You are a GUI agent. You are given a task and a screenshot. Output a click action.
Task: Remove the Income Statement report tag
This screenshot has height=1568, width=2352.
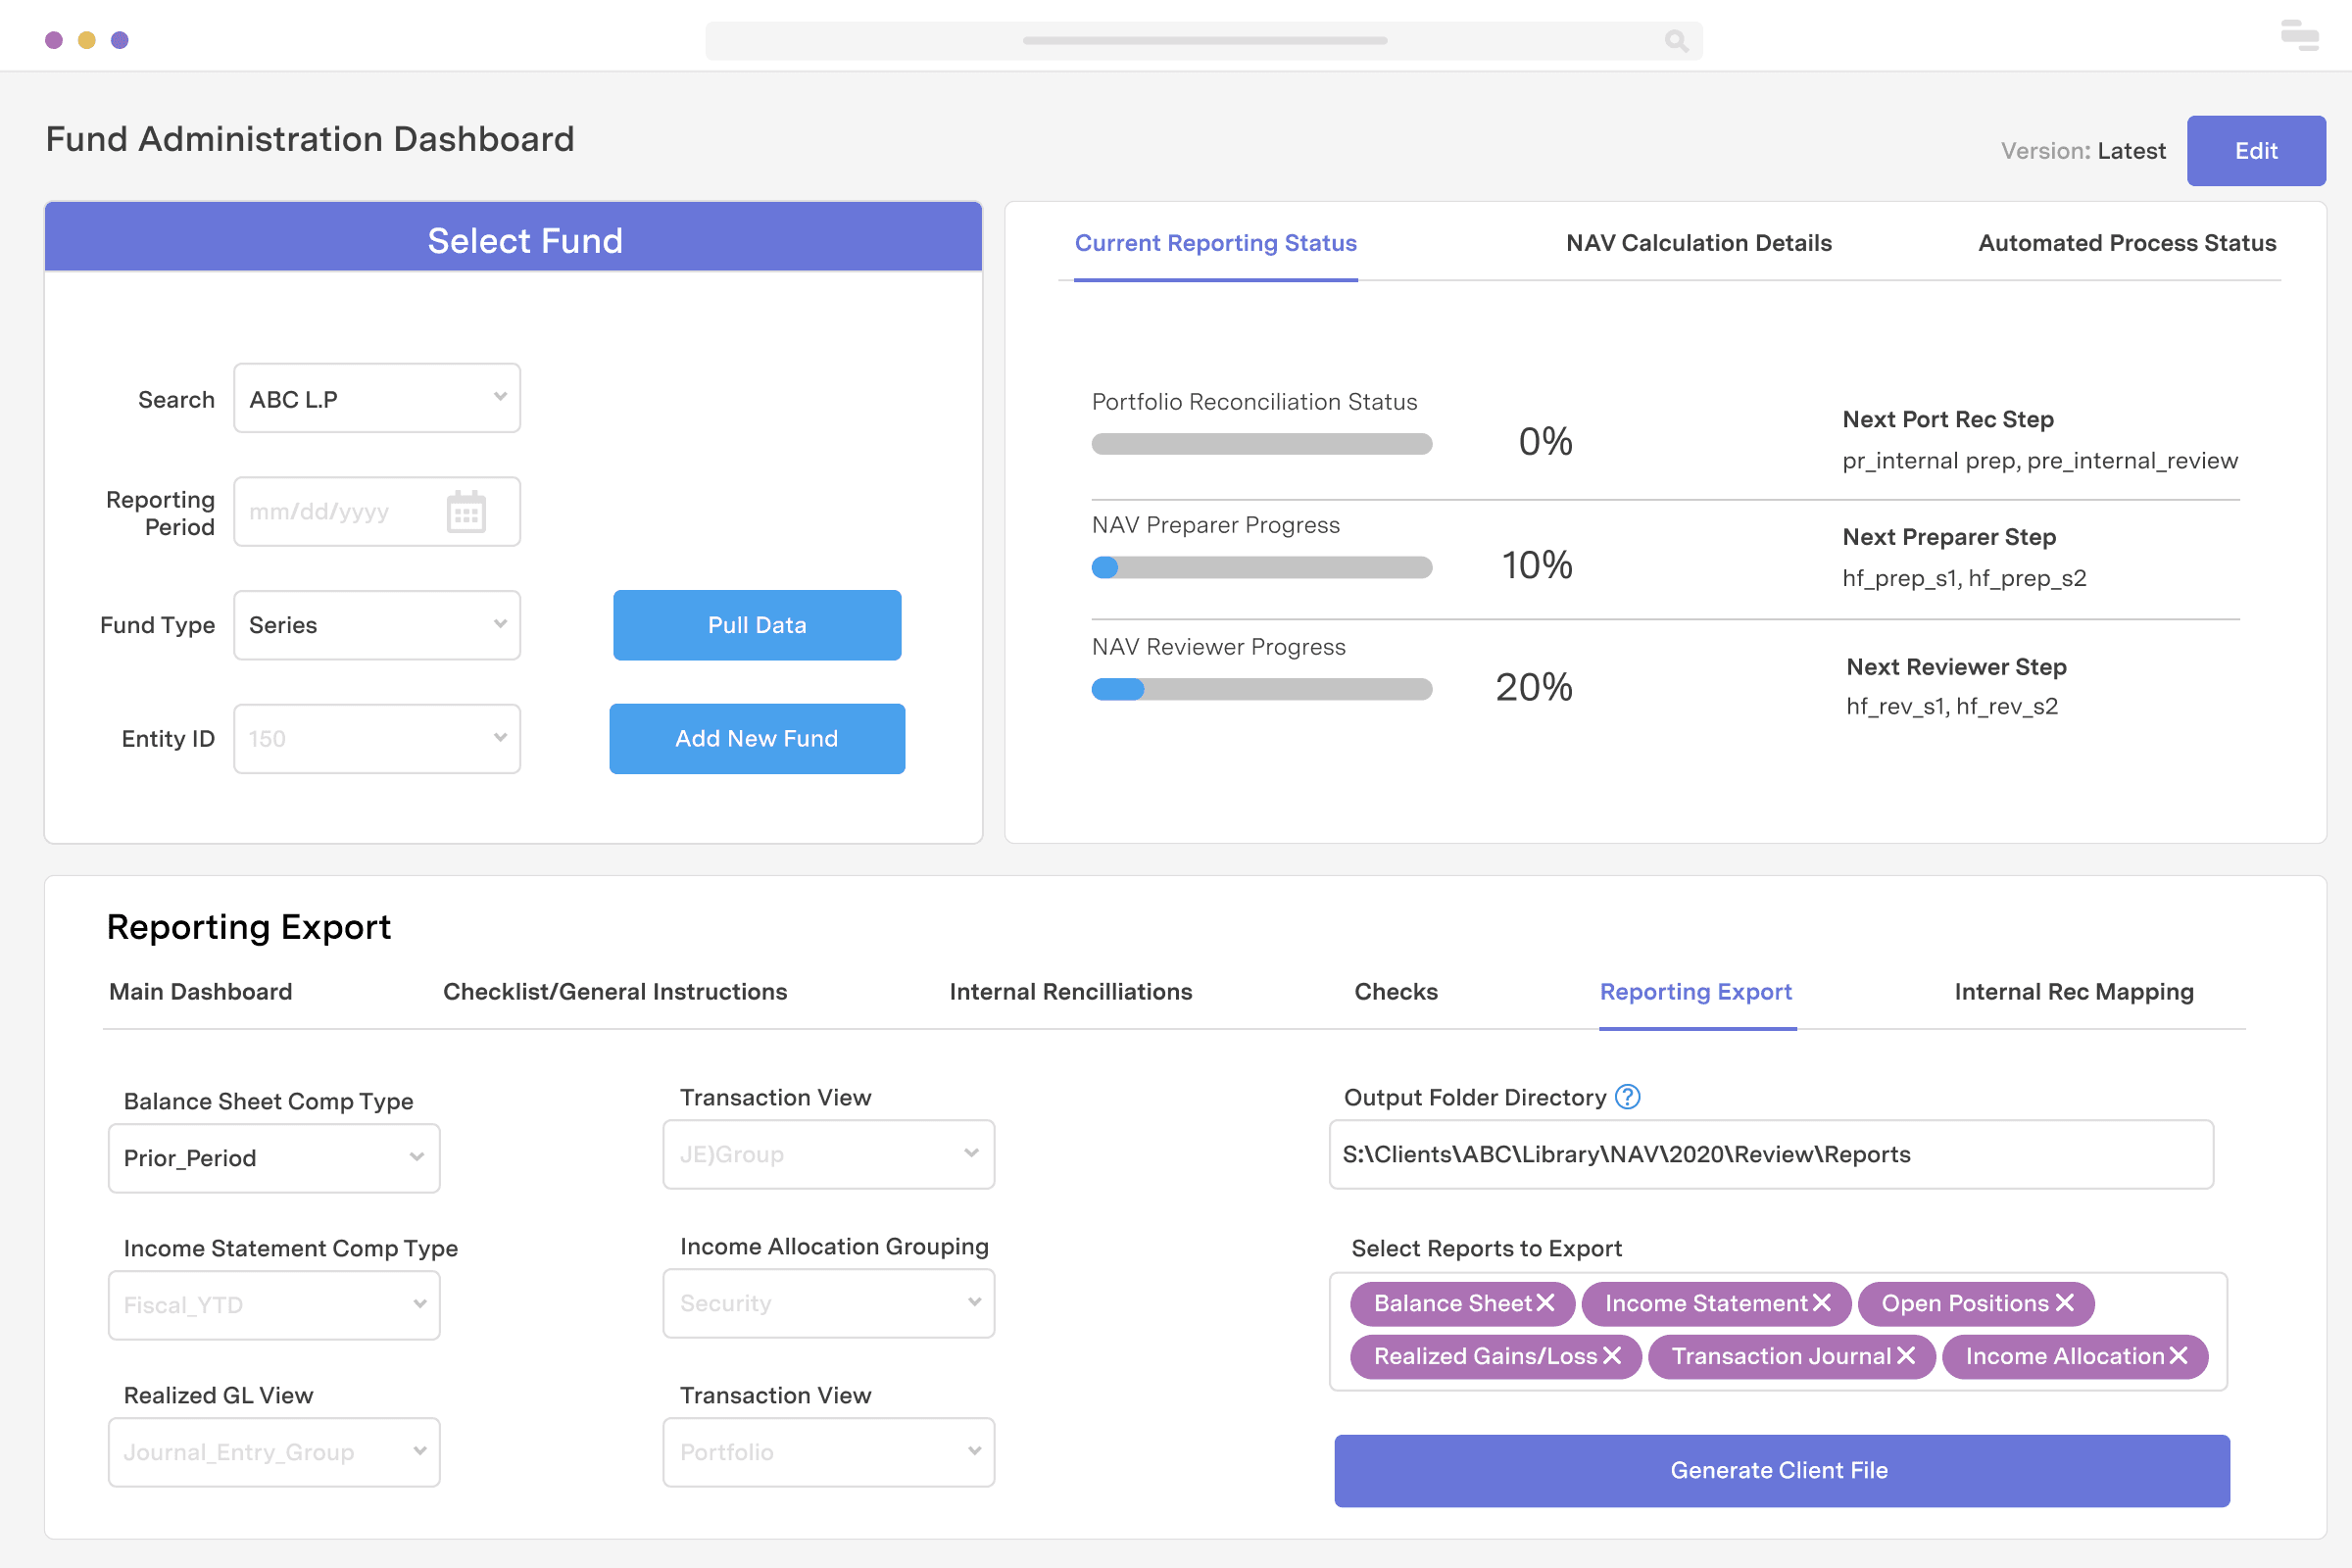(1824, 1303)
